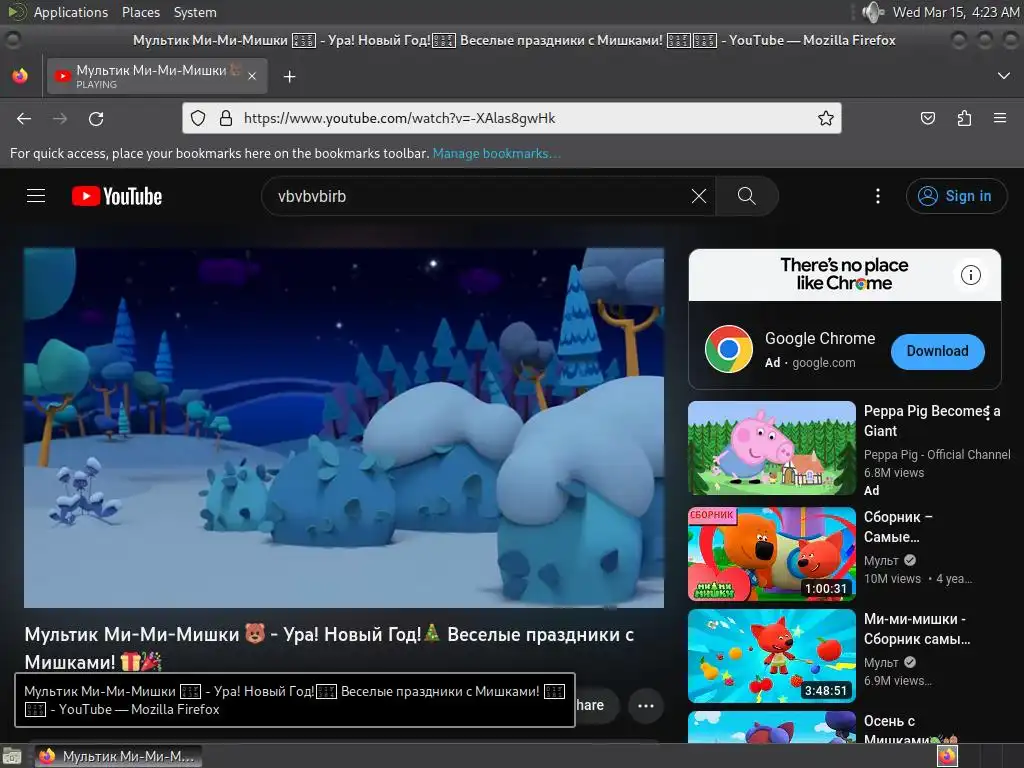Viewport: 1024px width, 768px height.
Task: Open tracking protection shield icon
Action: click(198, 118)
